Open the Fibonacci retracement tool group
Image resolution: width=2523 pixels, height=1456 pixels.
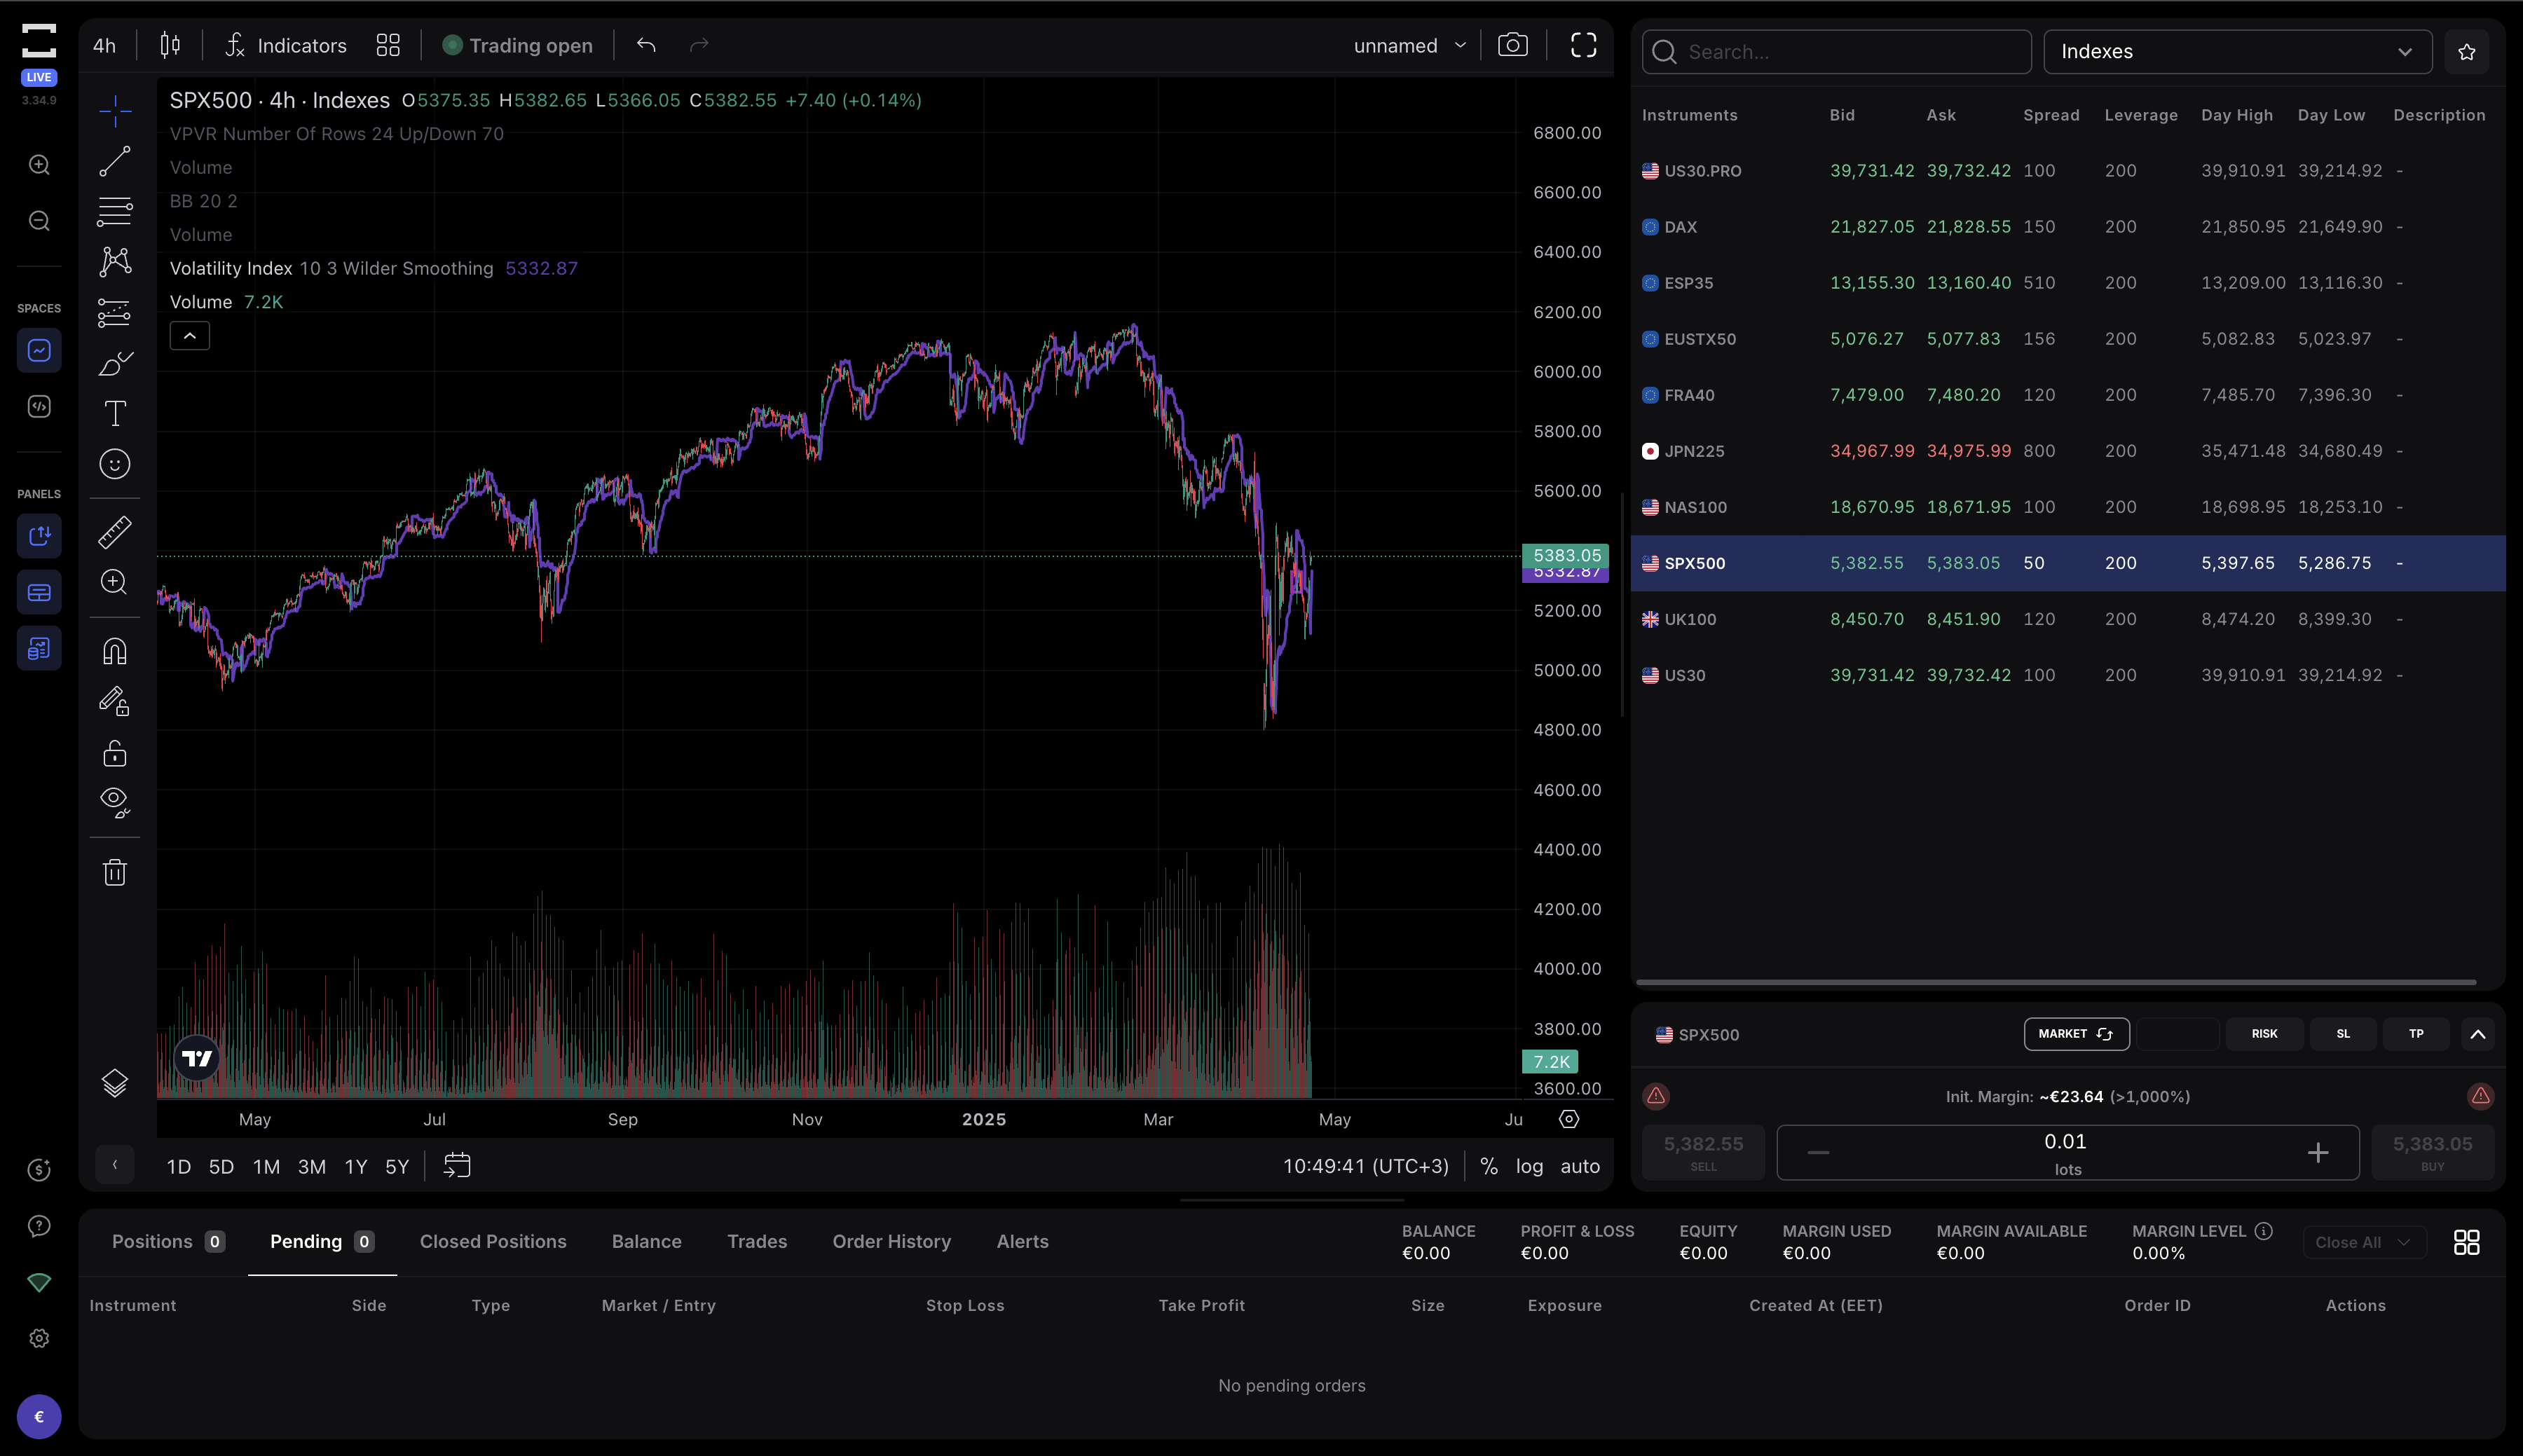pos(115,211)
